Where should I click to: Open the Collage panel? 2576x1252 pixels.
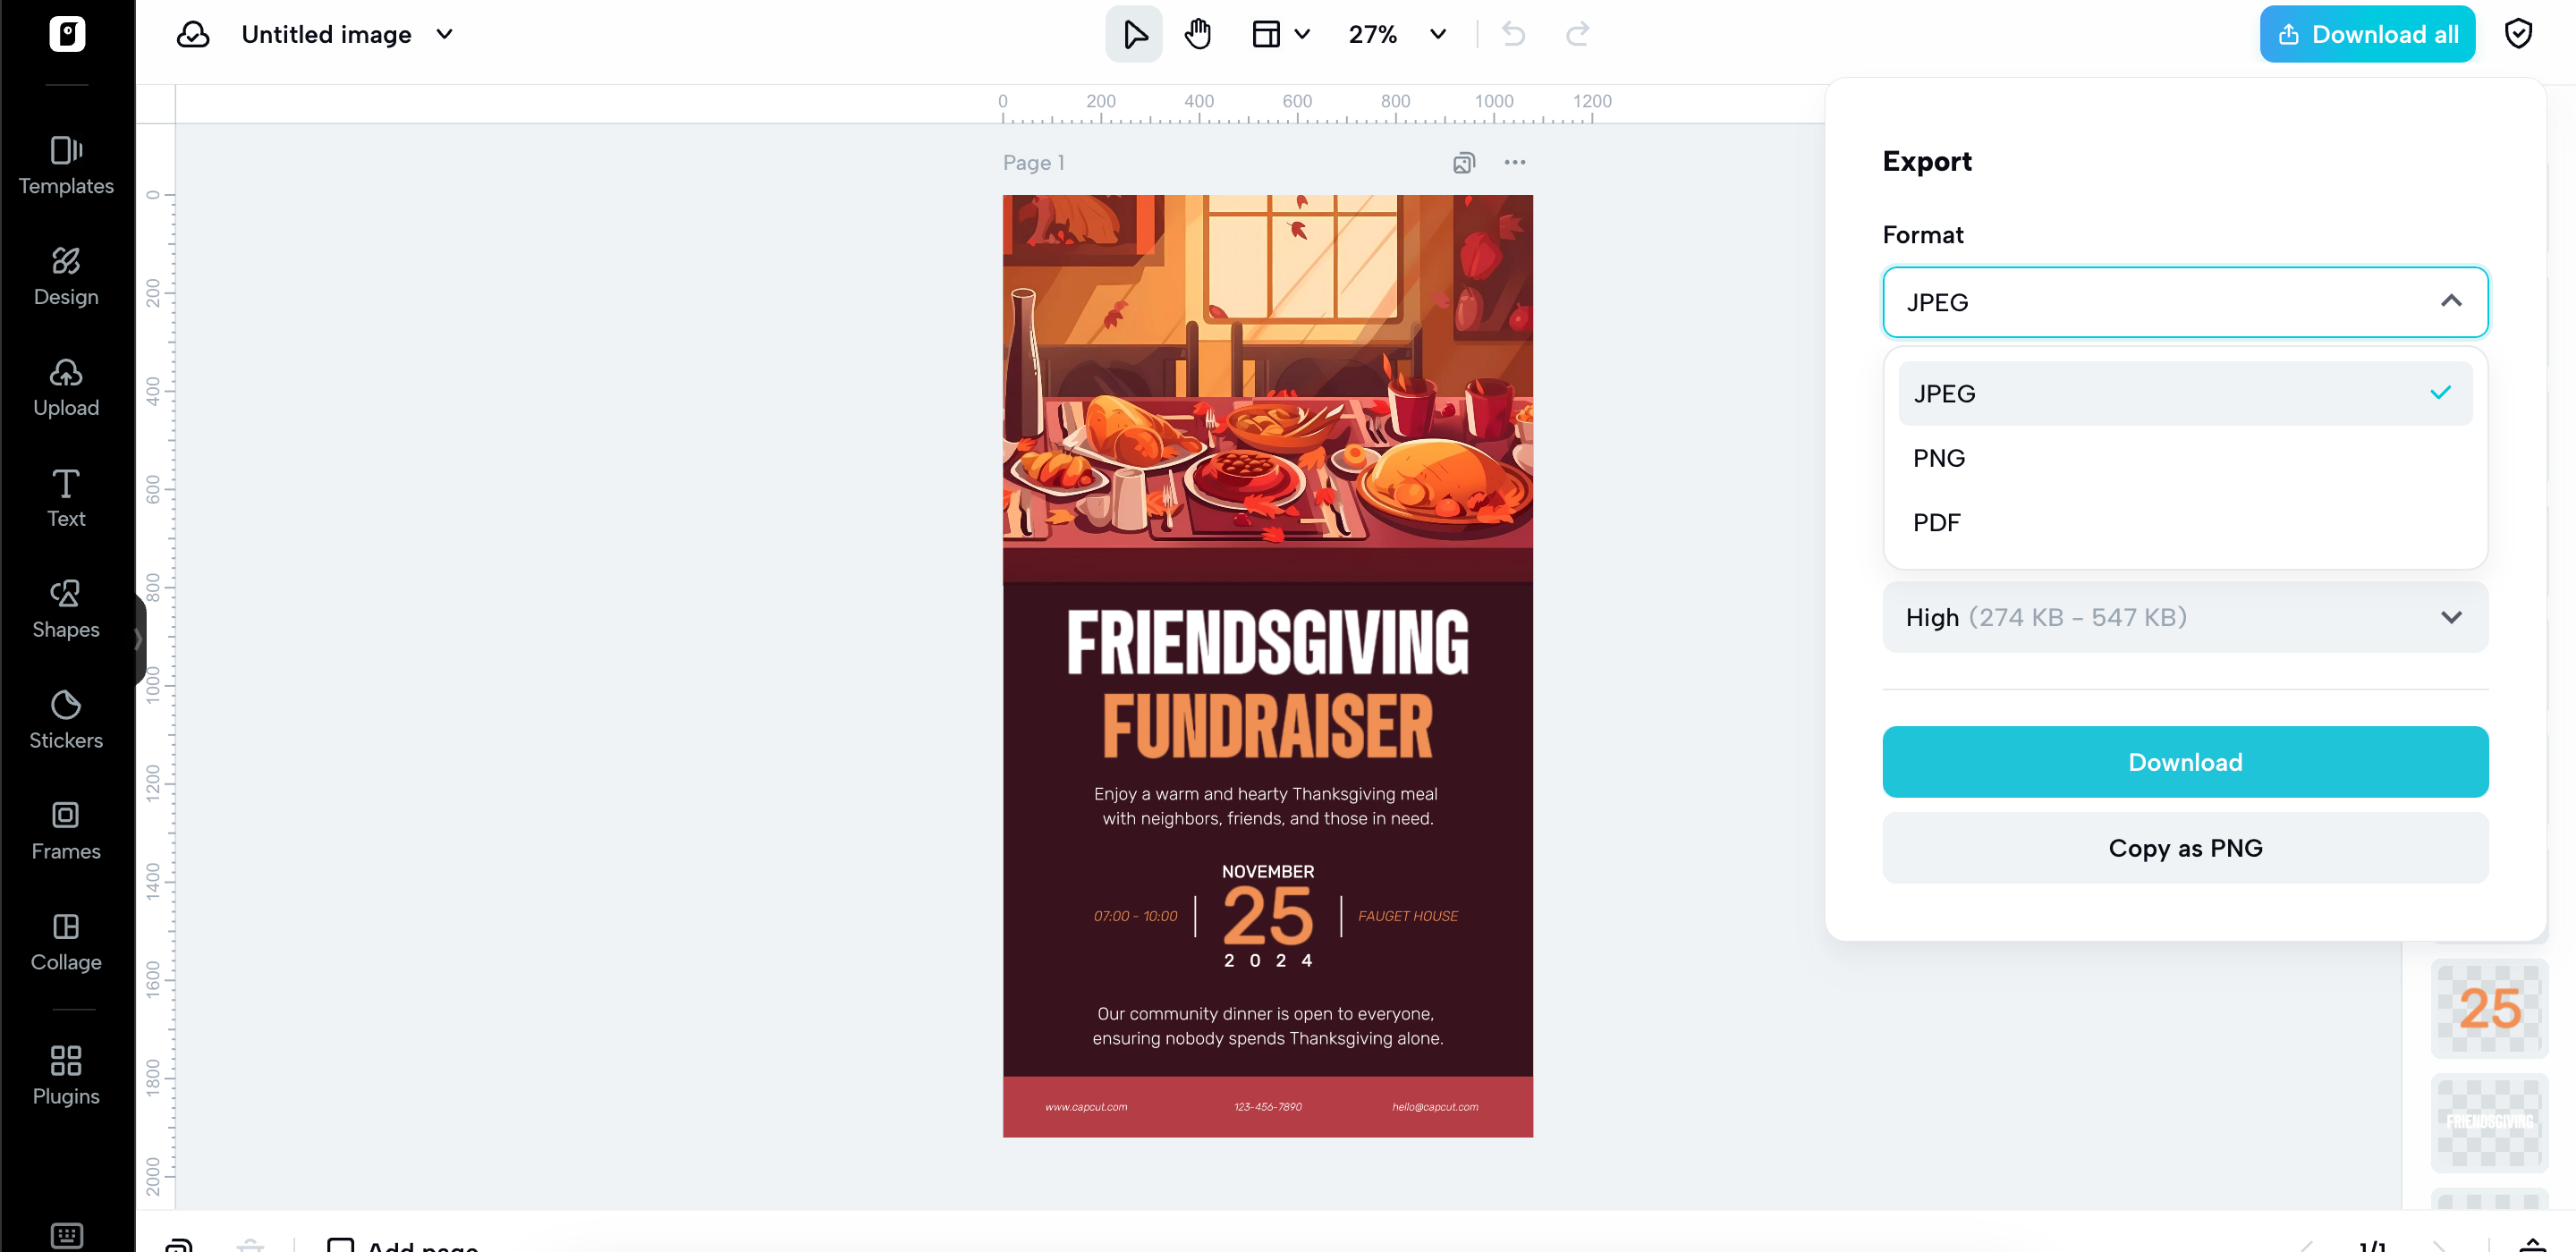pyautogui.click(x=66, y=942)
